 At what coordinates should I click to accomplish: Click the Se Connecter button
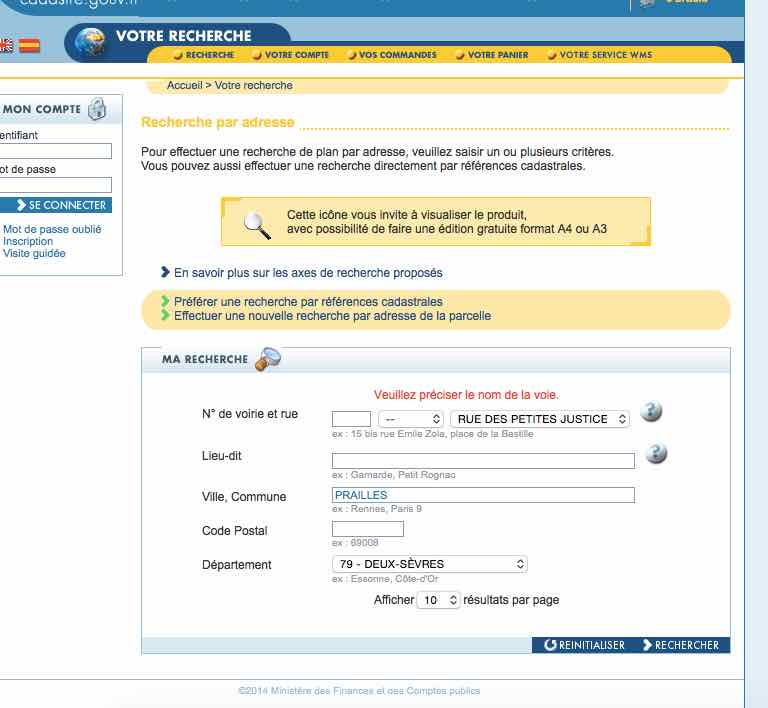pos(57,205)
